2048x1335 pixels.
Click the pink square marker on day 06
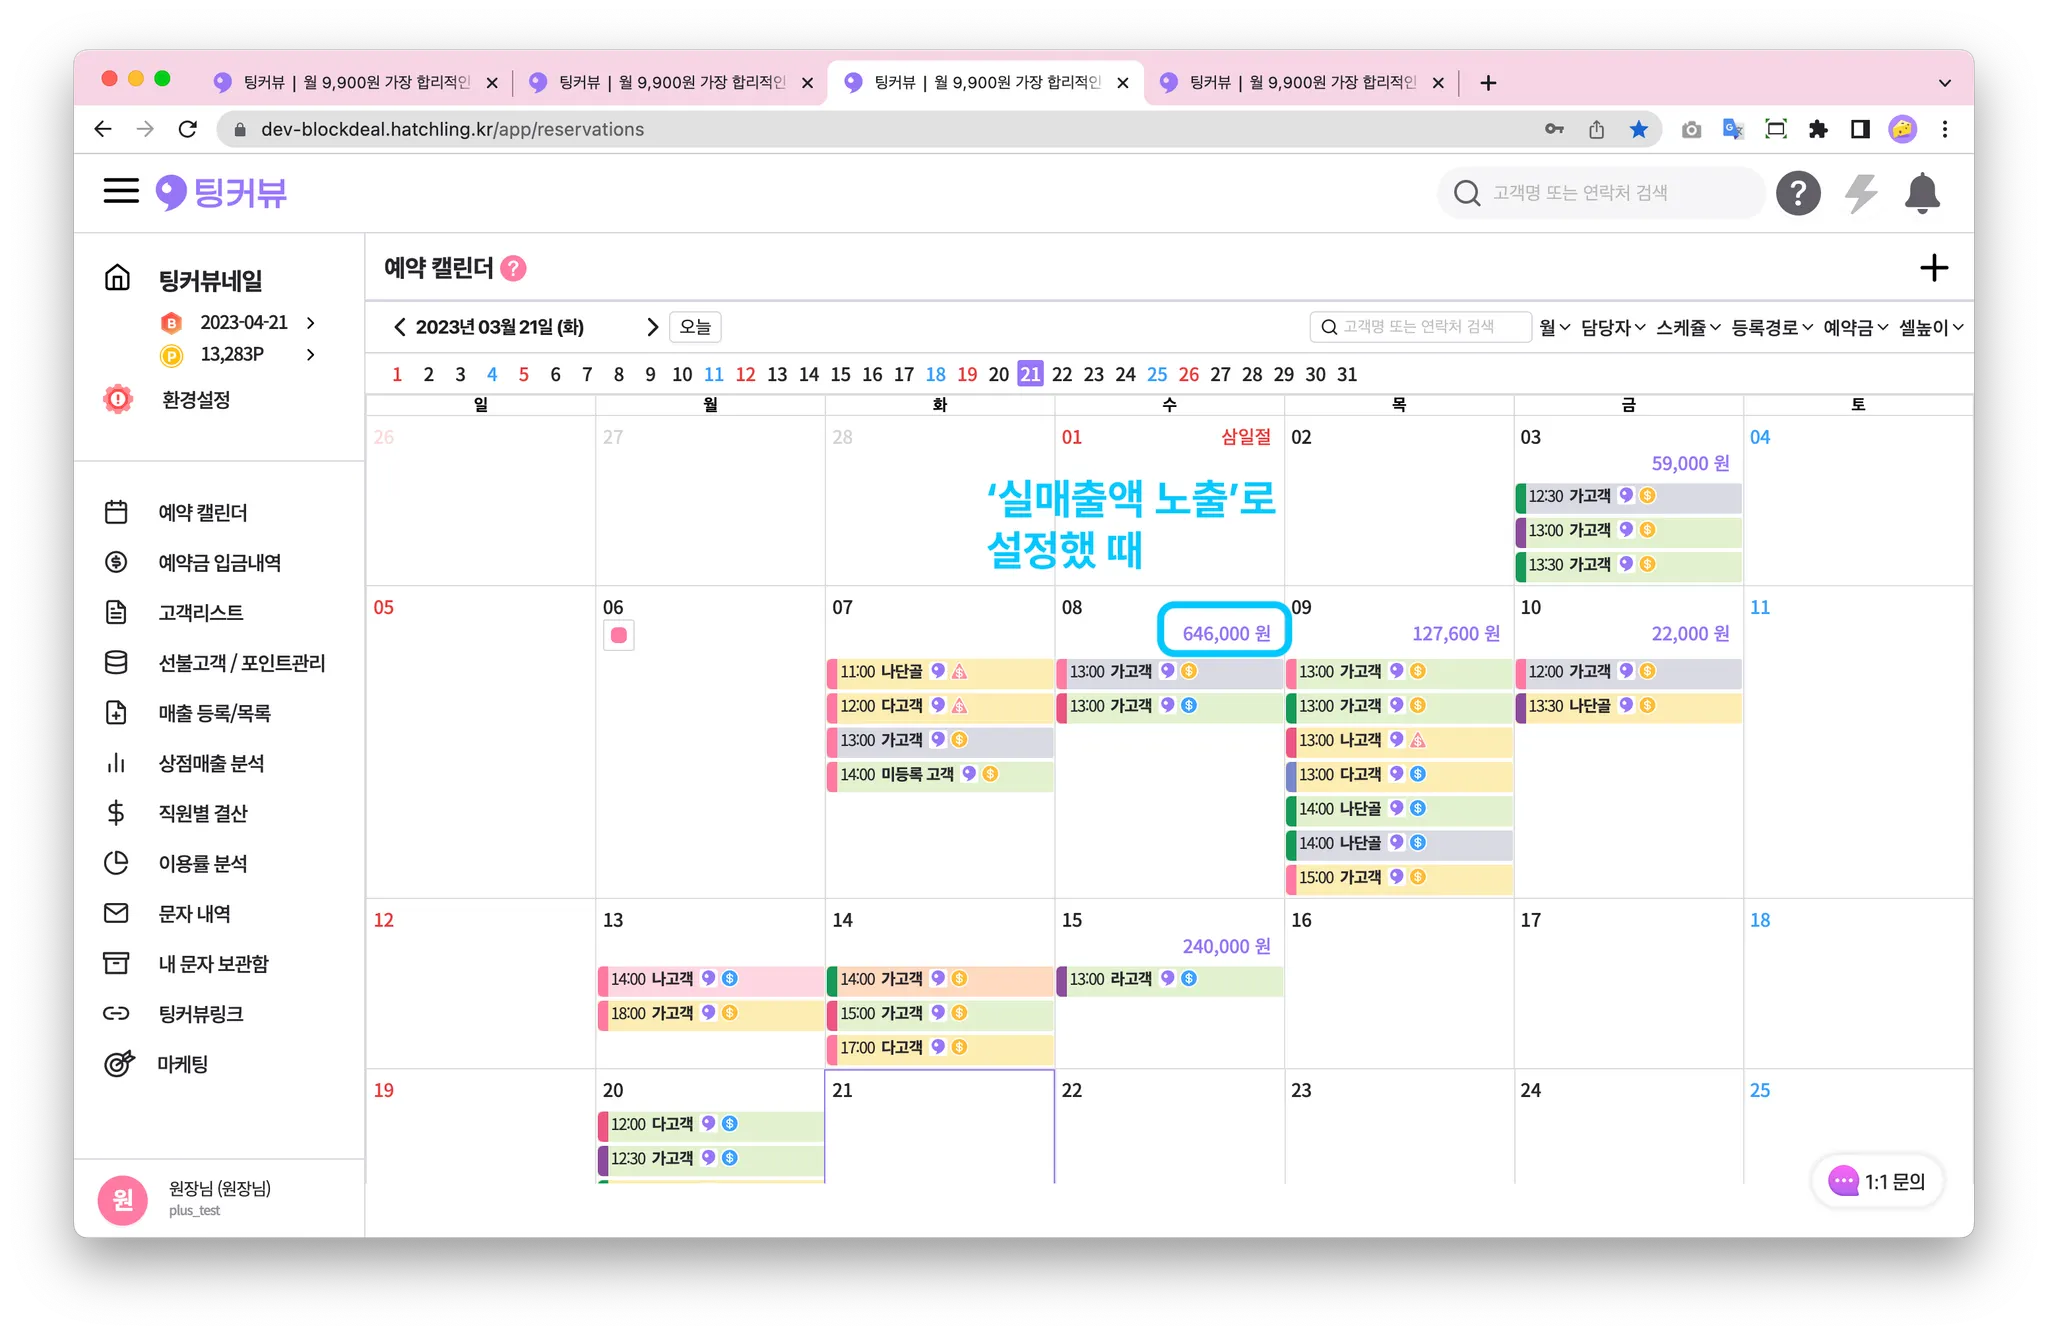point(618,635)
